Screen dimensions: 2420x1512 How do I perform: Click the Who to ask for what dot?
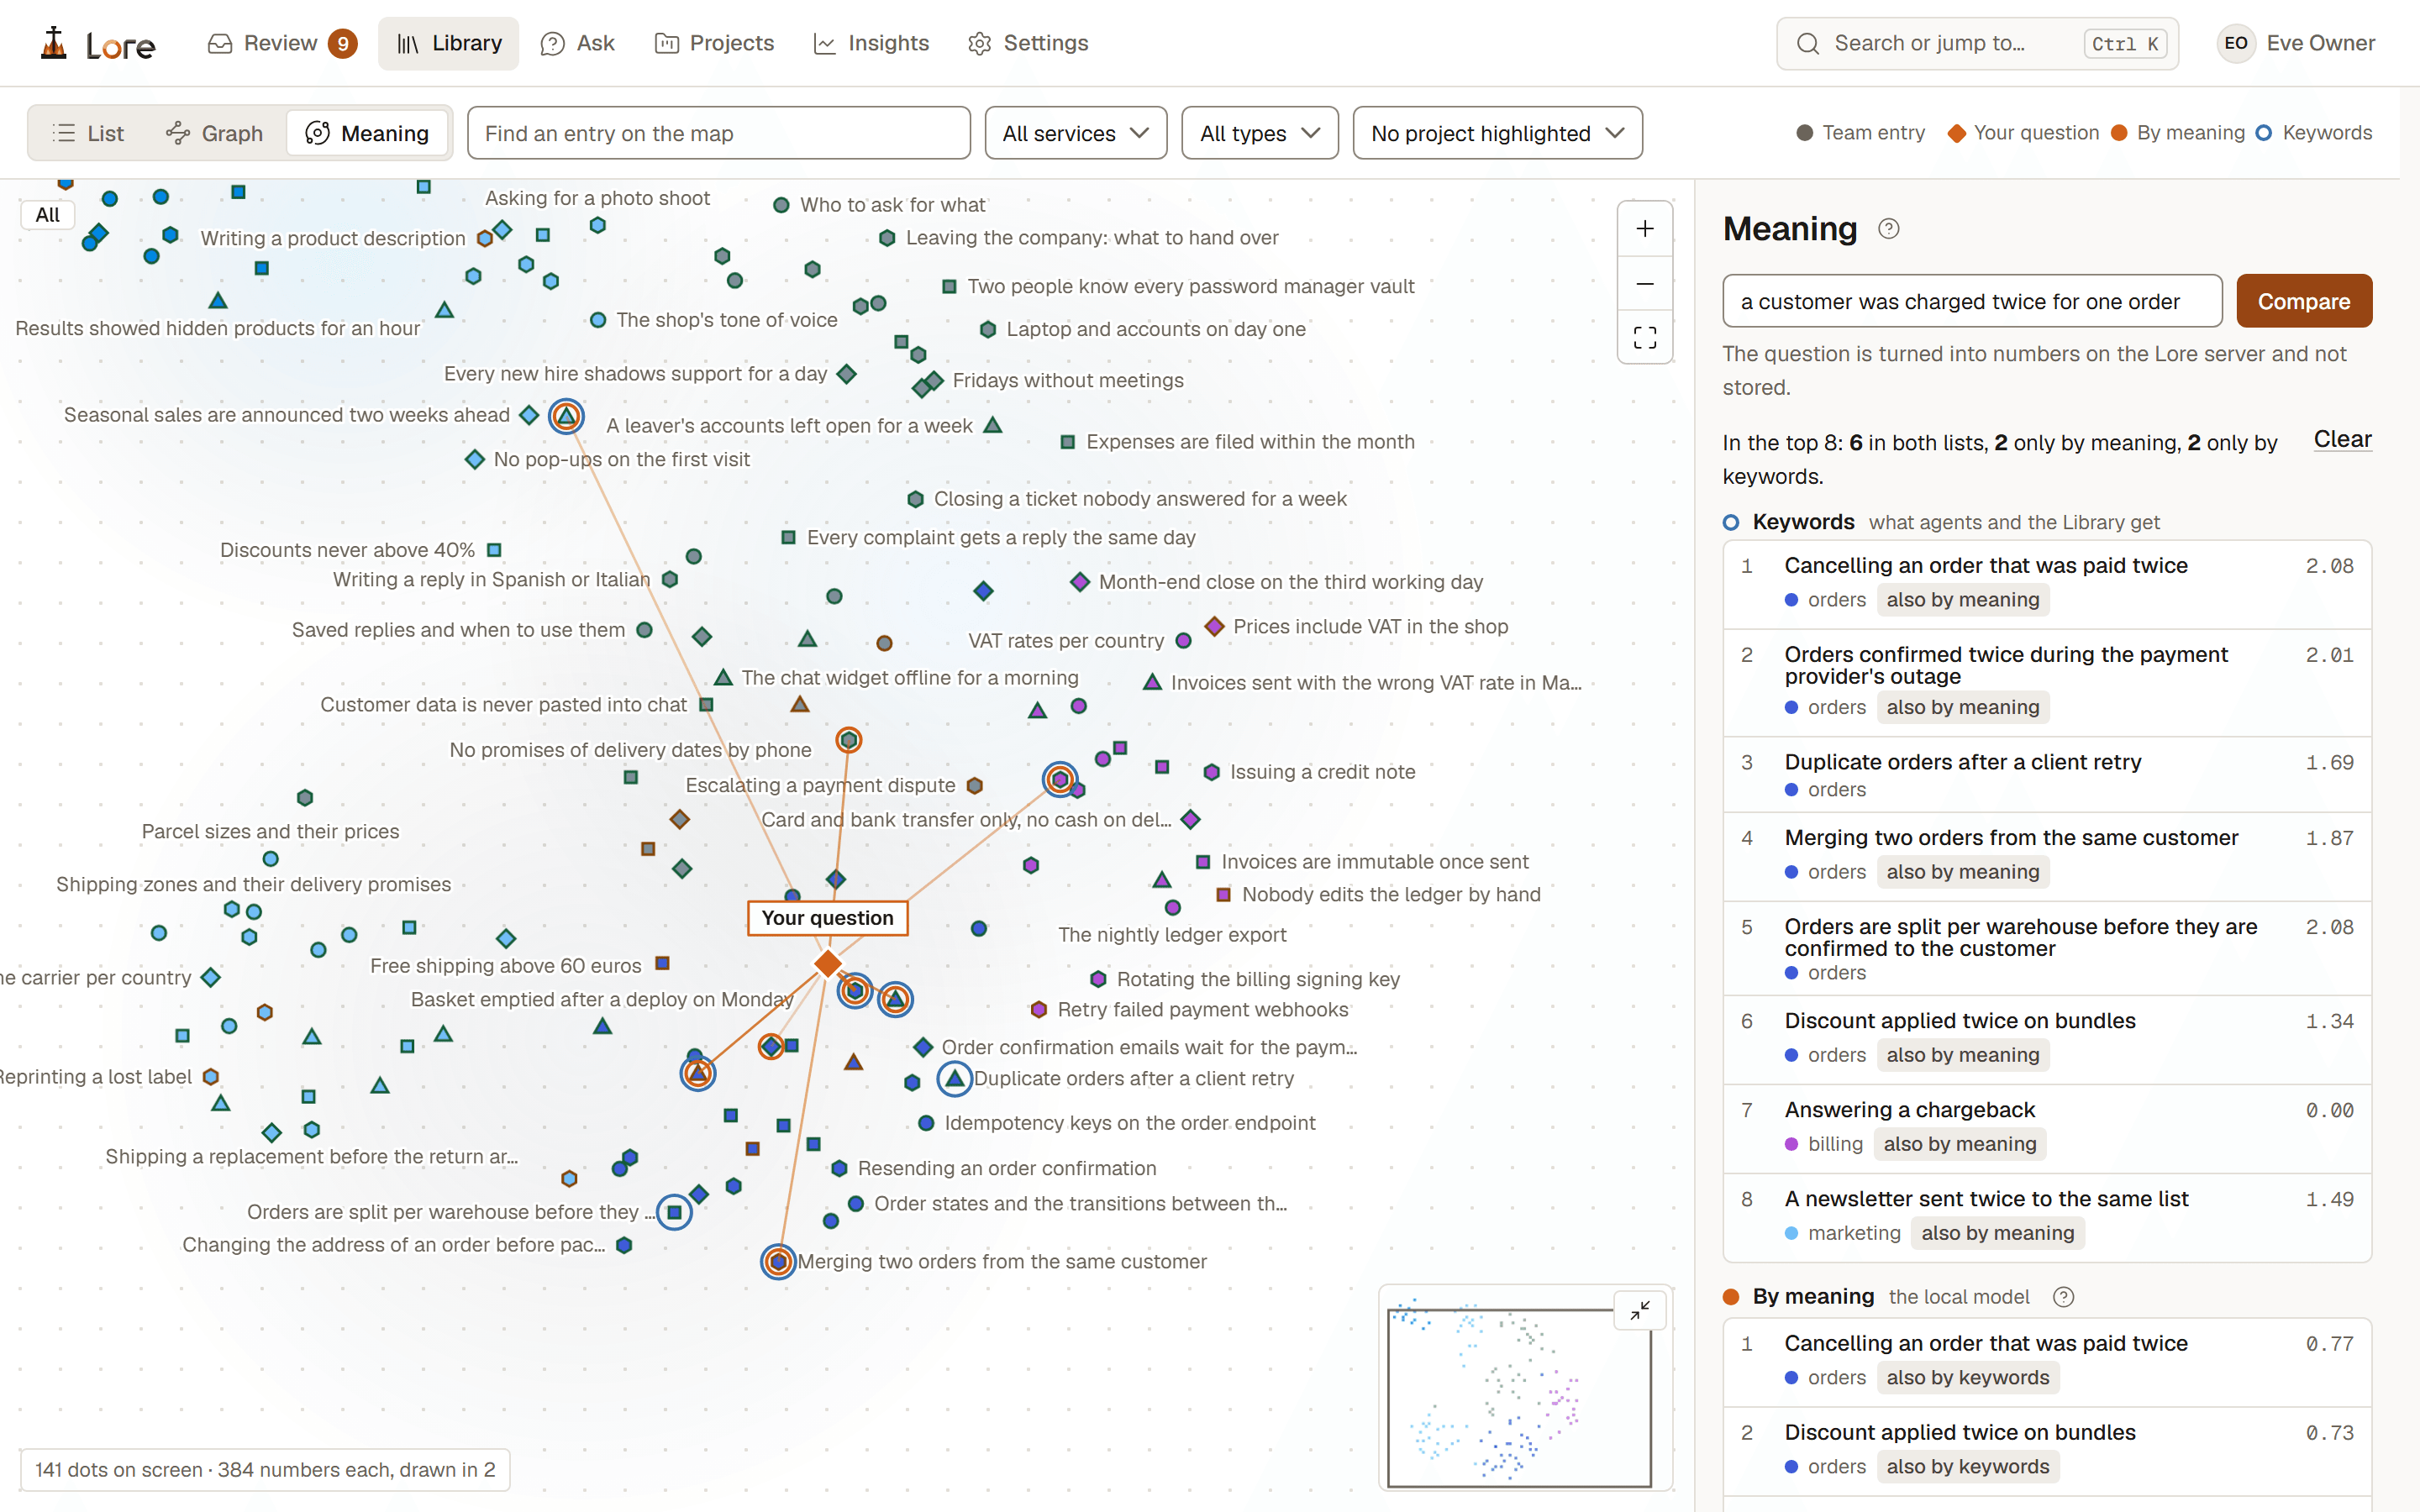781,205
